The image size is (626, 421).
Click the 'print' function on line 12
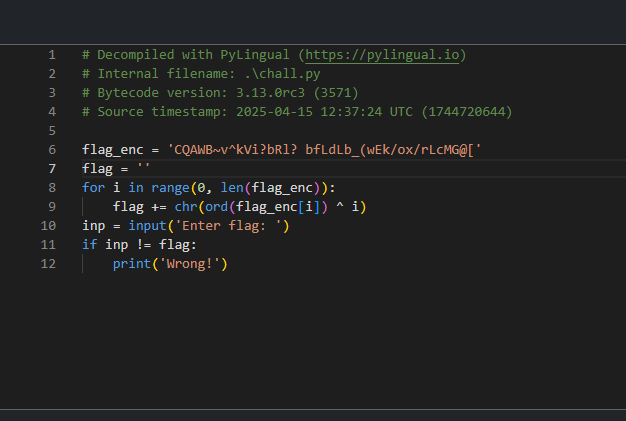132,264
